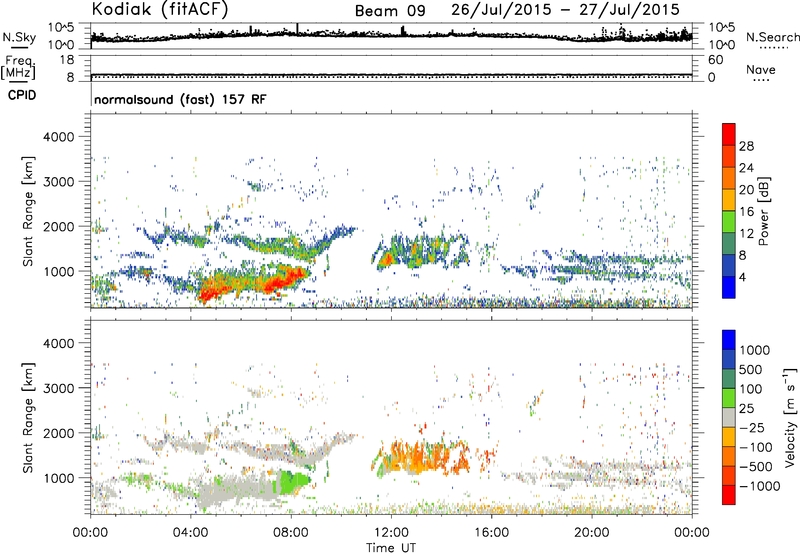The height and width of the screenshot is (554, 800).
Task: Click the "28" power color bar value
Action: (746, 146)
